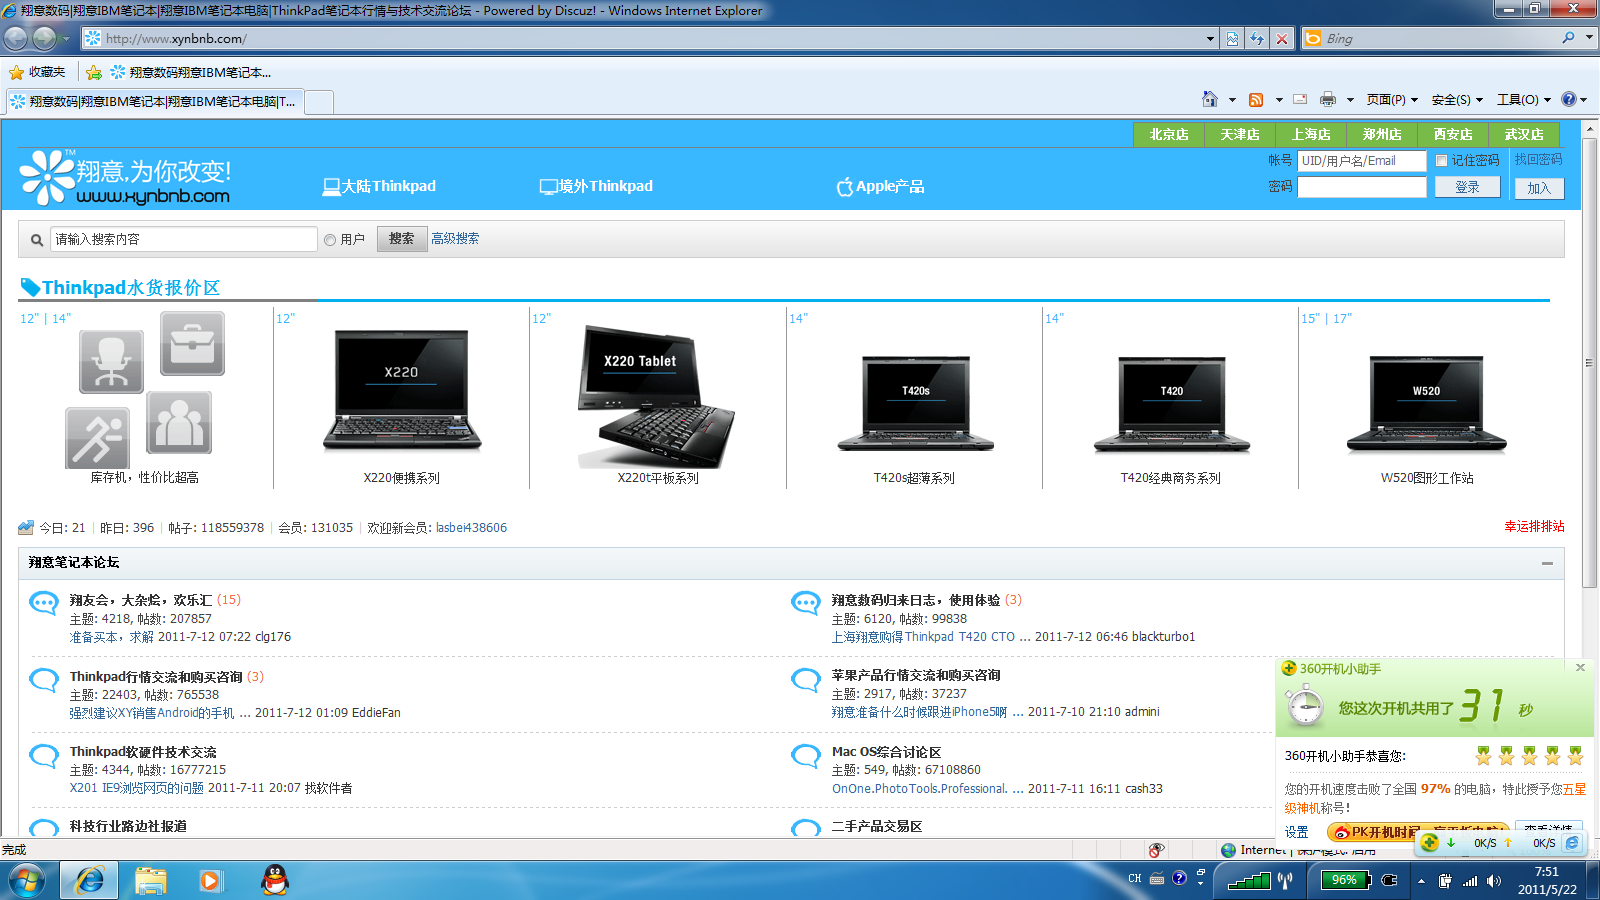This screenshot has width=1600, height=900.
Task: Expand the Print options dropdown arrow
Action: coord(1350,100)
